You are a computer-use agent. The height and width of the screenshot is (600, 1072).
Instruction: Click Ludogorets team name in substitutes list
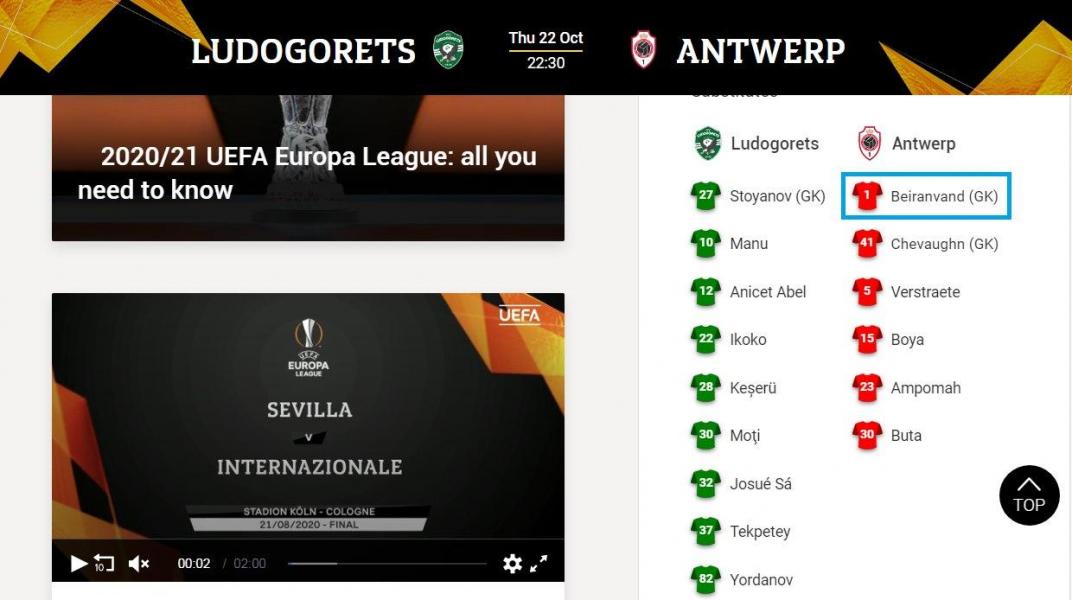coord(775,144)
